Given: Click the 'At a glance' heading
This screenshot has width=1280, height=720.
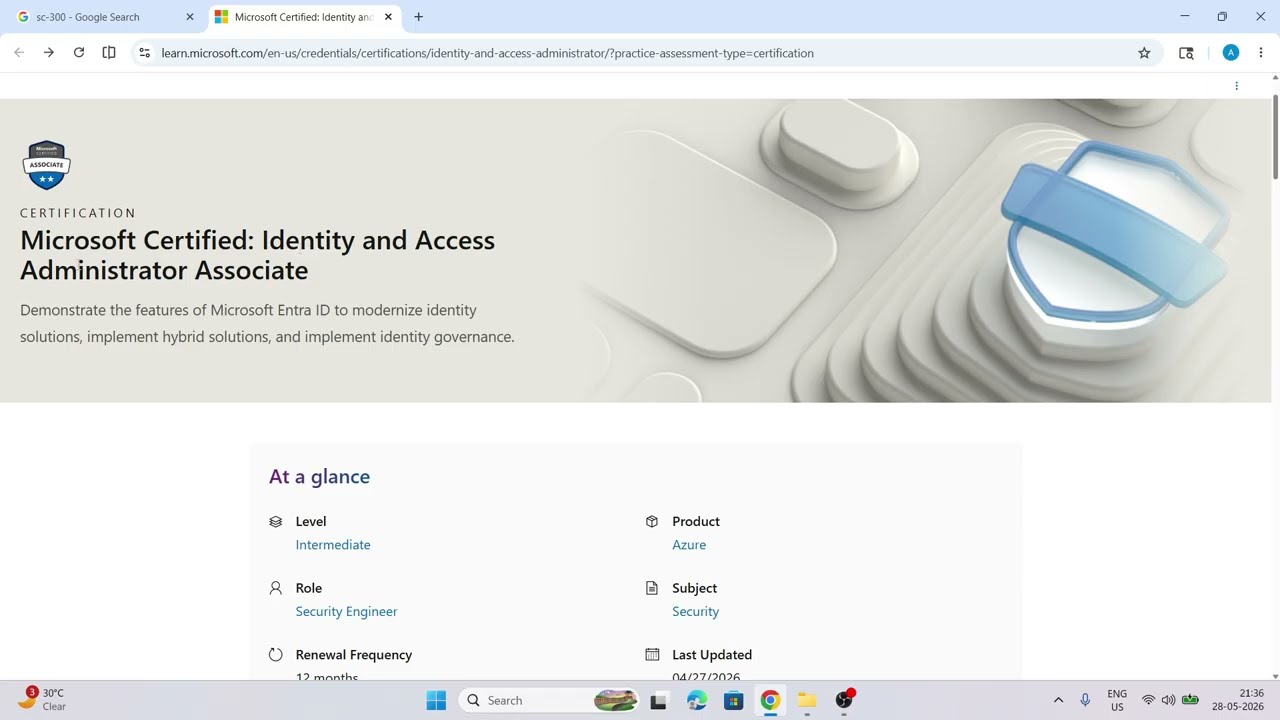Looking at the screenshot, I should [x=319, y=476].
